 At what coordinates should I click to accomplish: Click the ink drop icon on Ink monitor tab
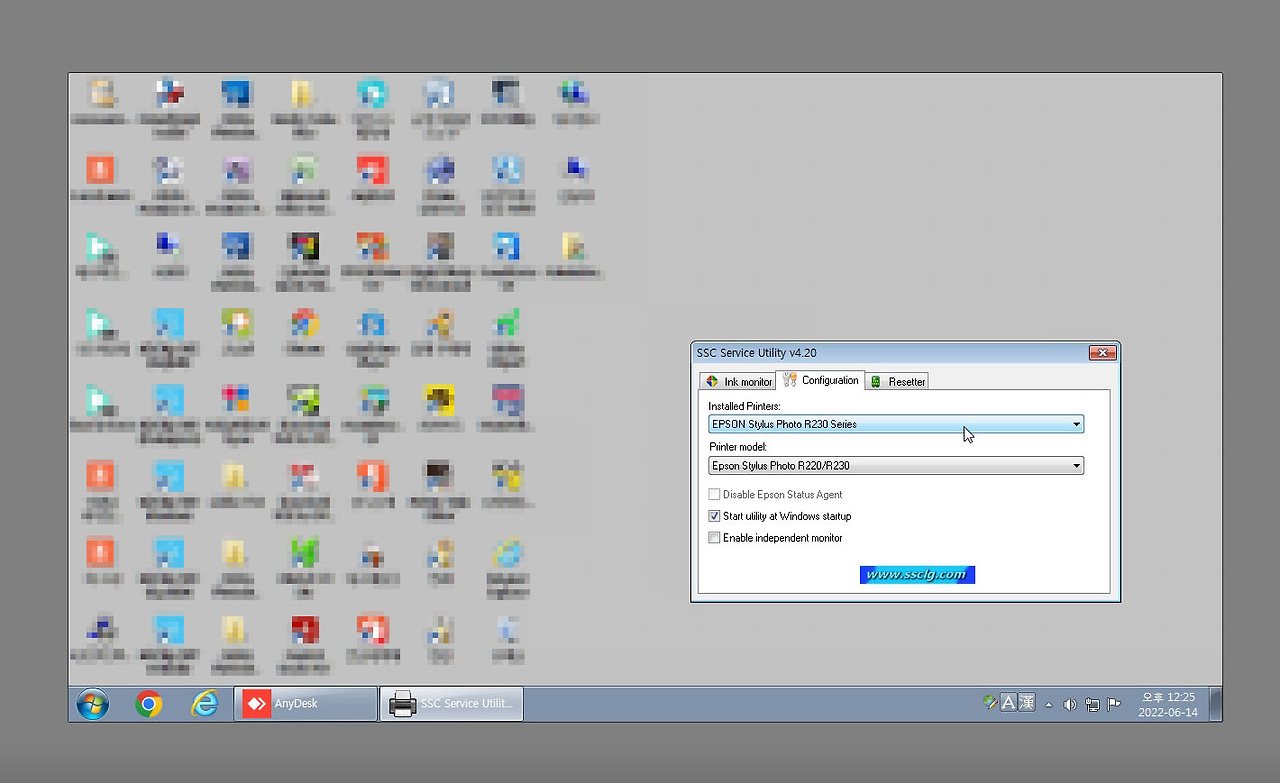click(x=712, y=381)
